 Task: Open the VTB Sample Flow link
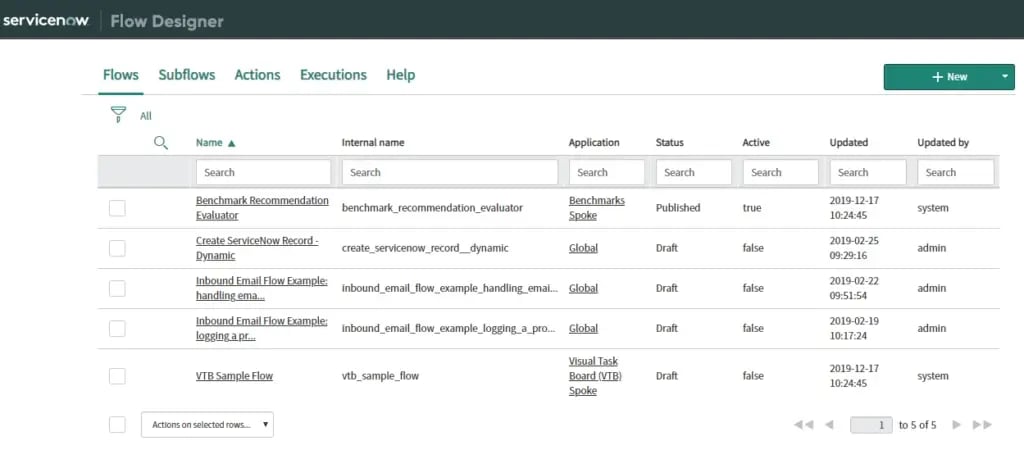[x=234, y=376]
